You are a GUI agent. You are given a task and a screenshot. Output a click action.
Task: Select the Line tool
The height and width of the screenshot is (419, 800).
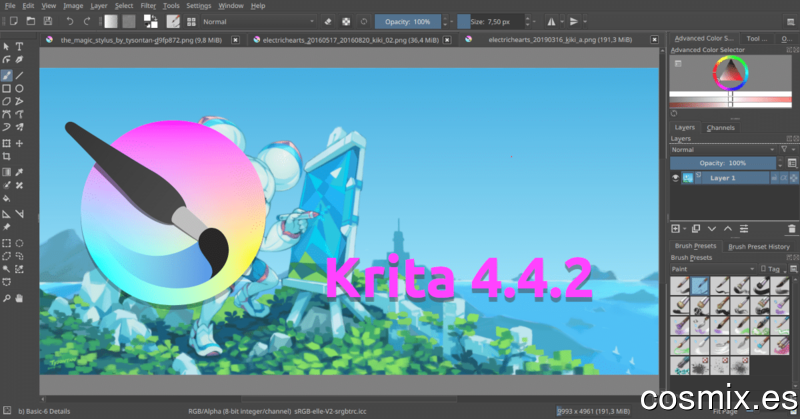coord(19,76)
